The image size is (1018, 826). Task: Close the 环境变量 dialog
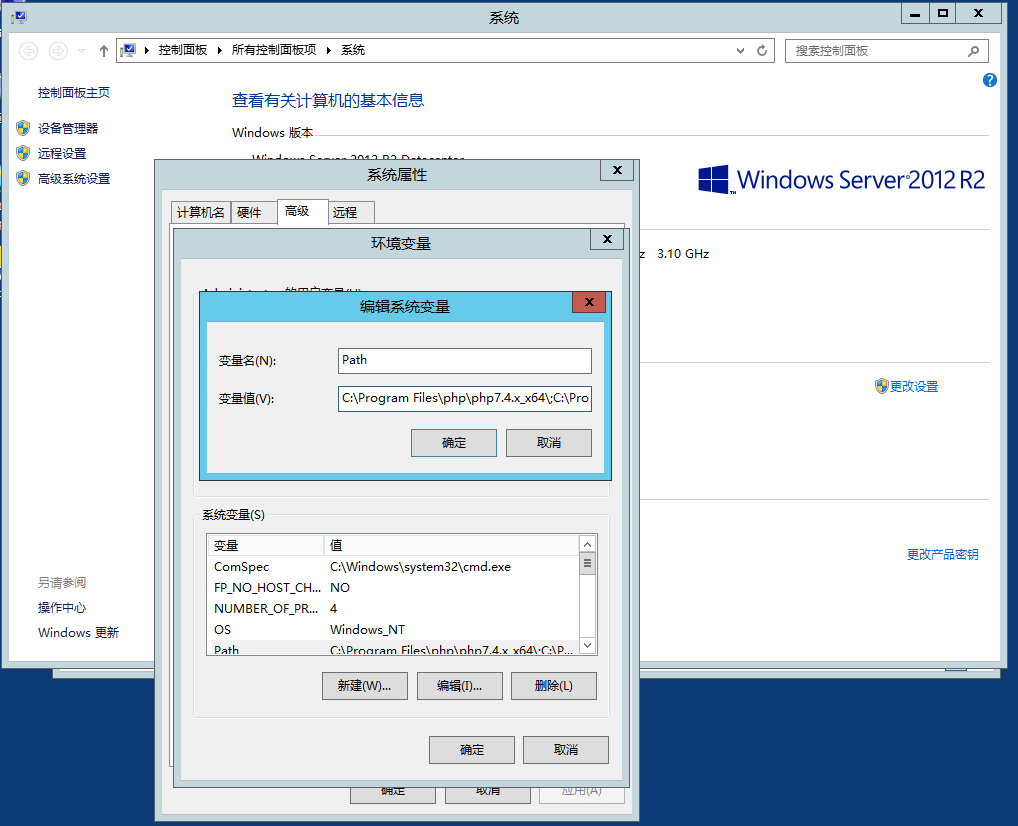coord(607,239)
